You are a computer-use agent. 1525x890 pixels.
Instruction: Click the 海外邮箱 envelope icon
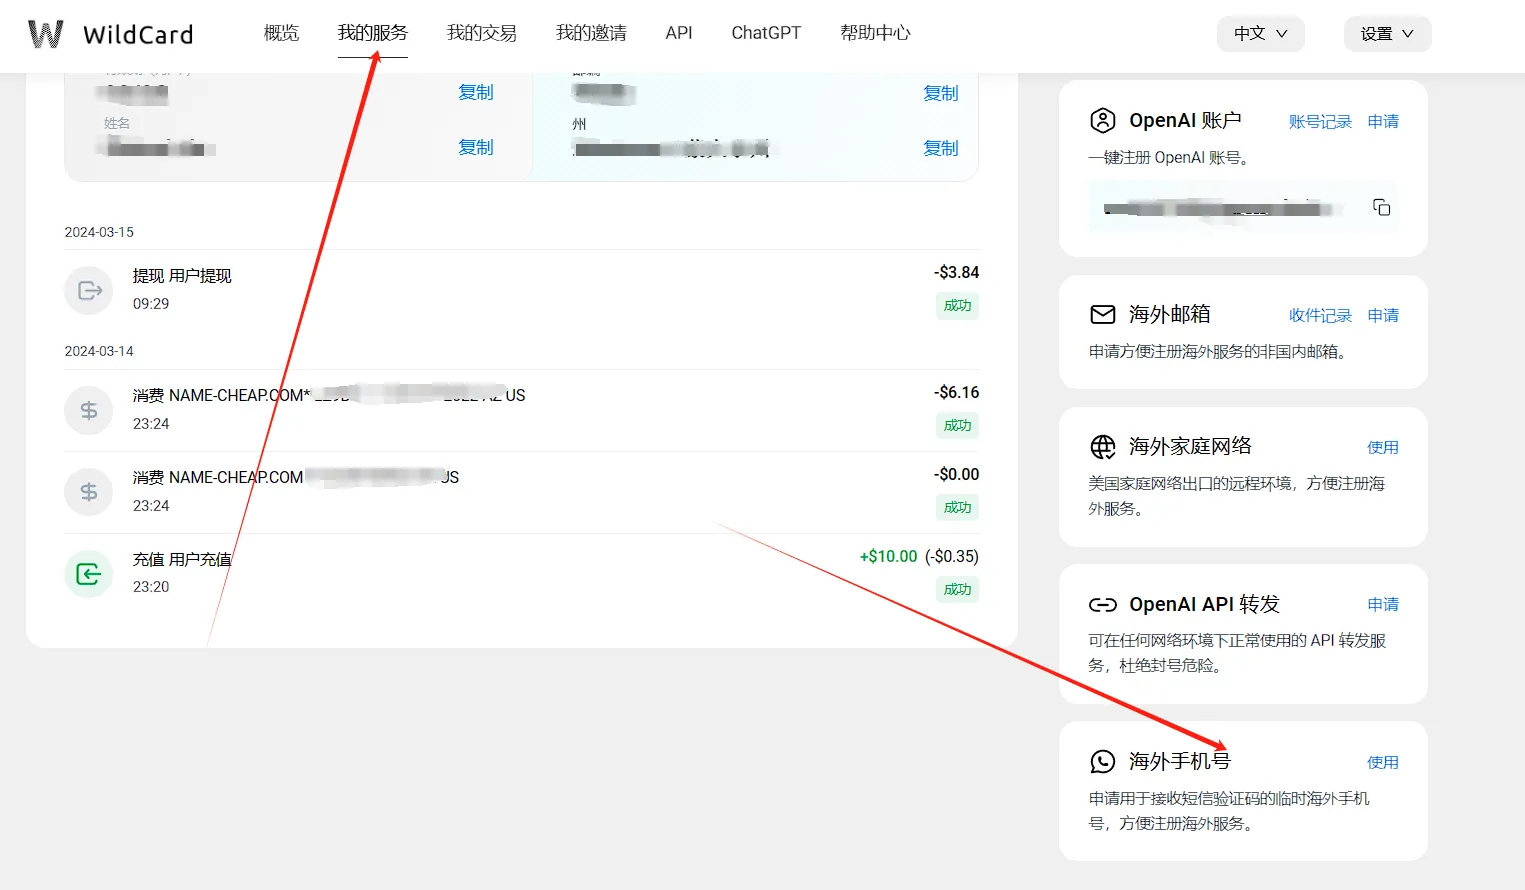(1102, 315)
